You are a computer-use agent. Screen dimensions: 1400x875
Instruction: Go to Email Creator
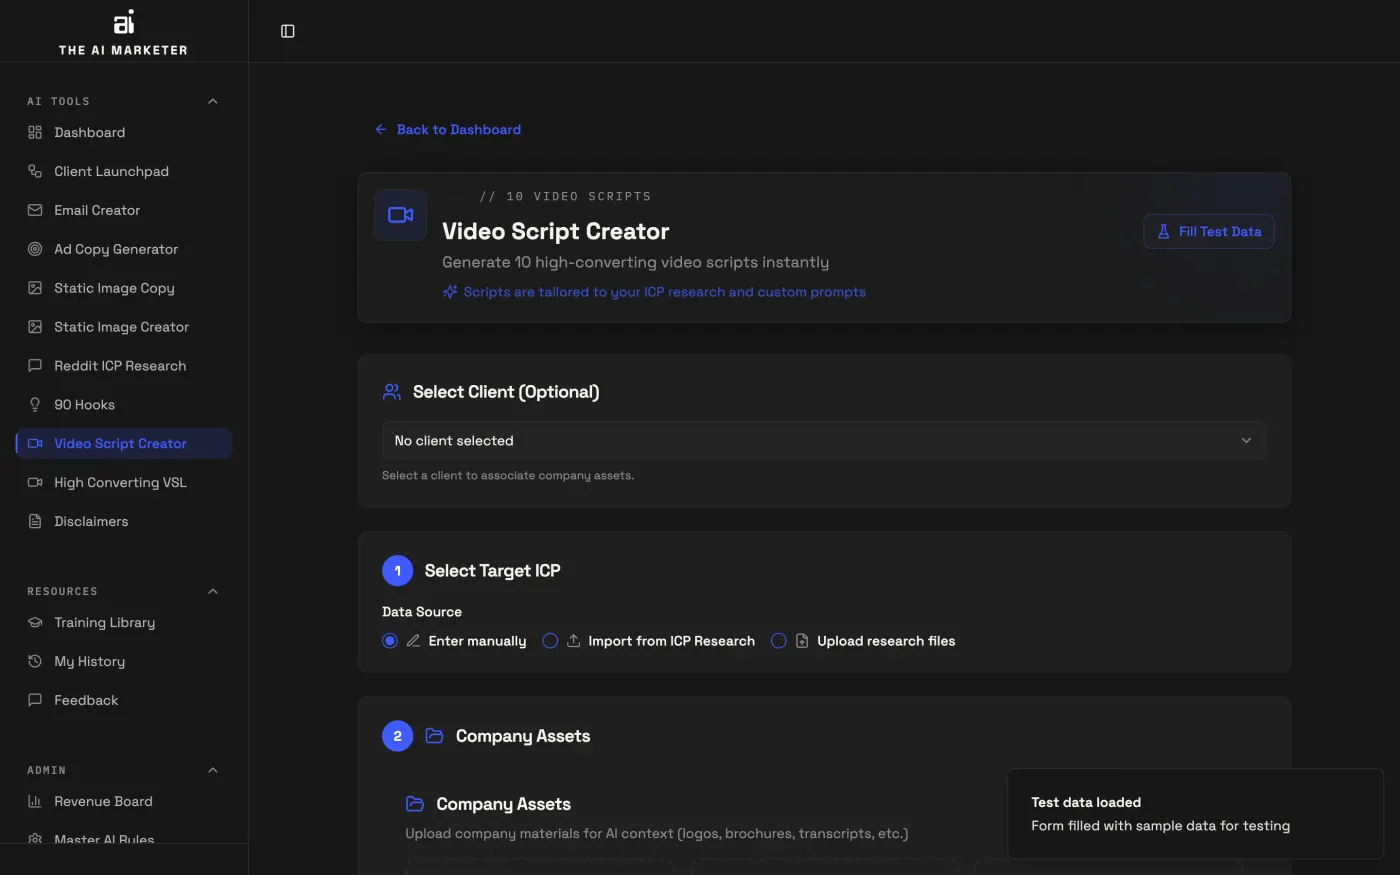click(124, 210)
